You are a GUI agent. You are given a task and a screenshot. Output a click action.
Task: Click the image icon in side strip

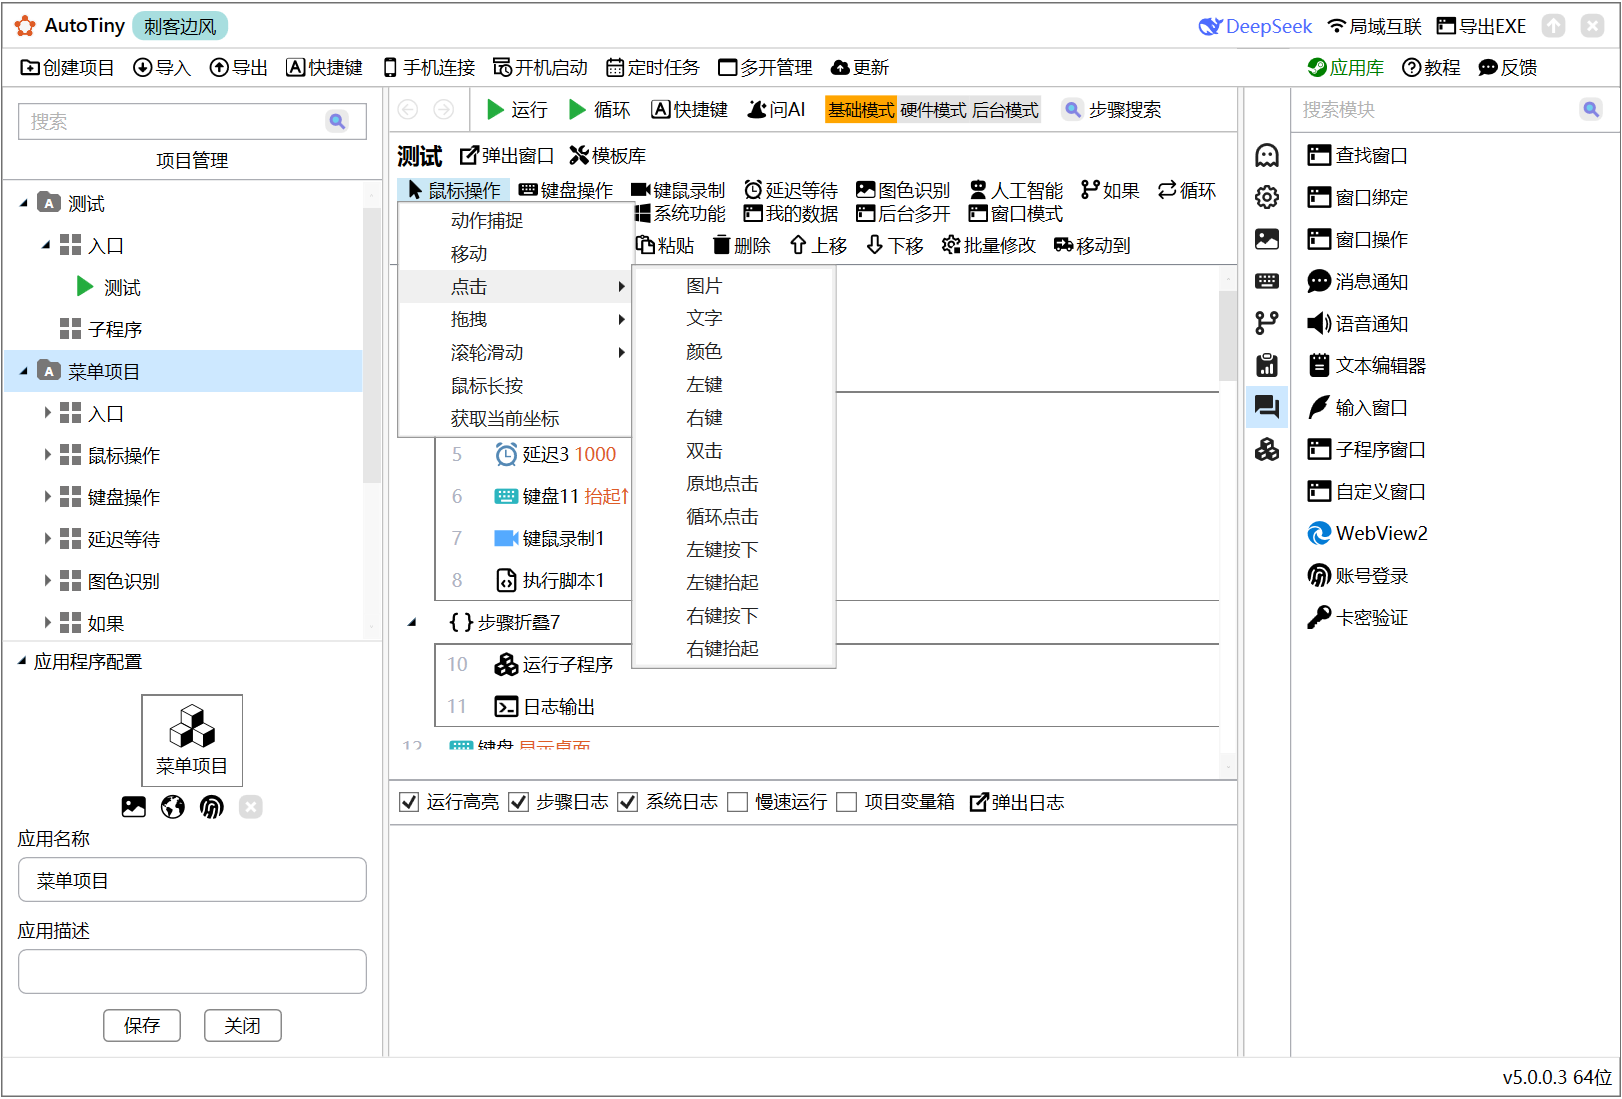point(1267,239)
